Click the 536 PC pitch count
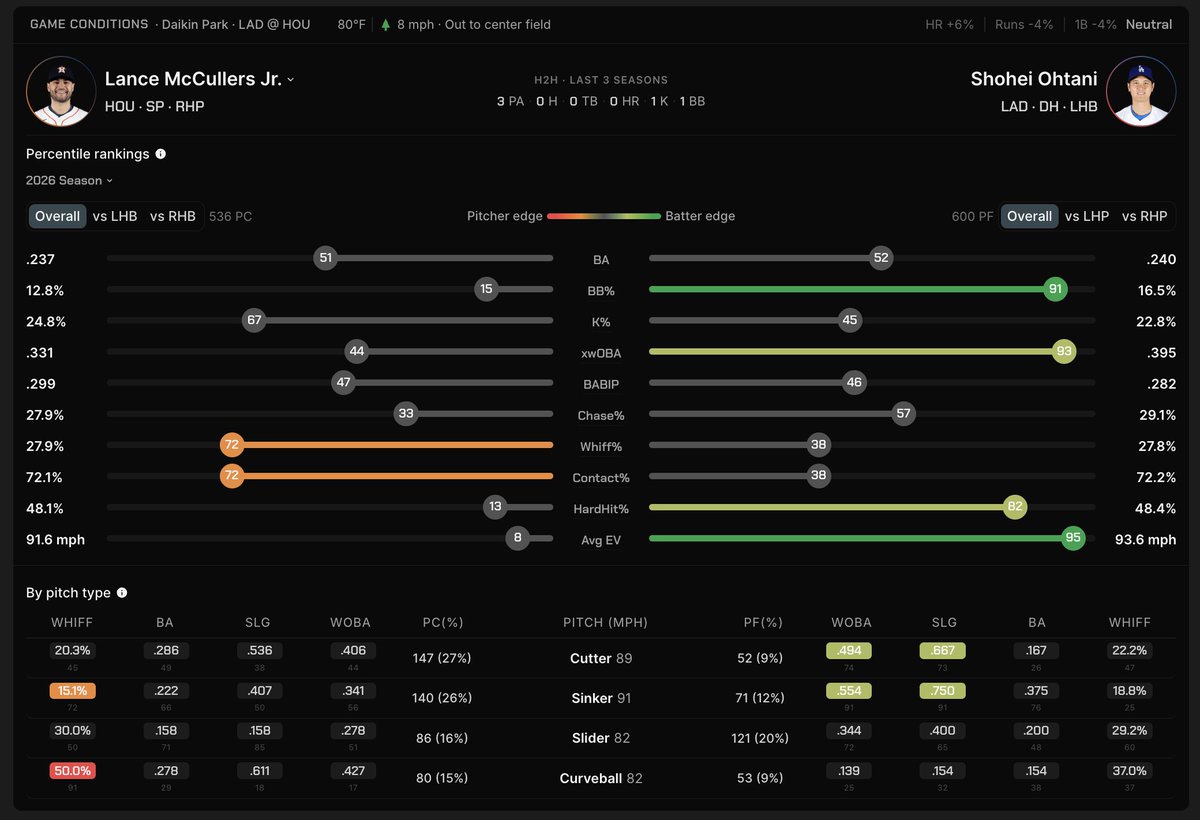 coord(230,216)
